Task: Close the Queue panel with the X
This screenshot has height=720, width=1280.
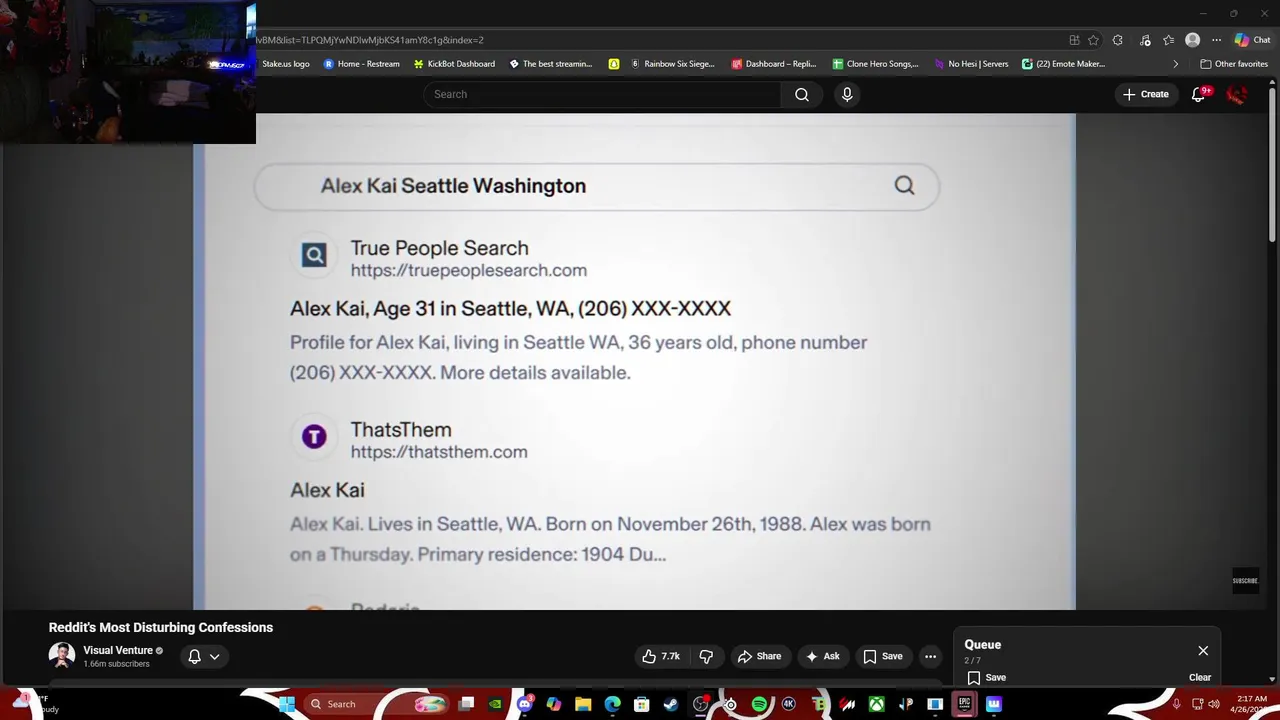Action: click(x=1203, y=650)
